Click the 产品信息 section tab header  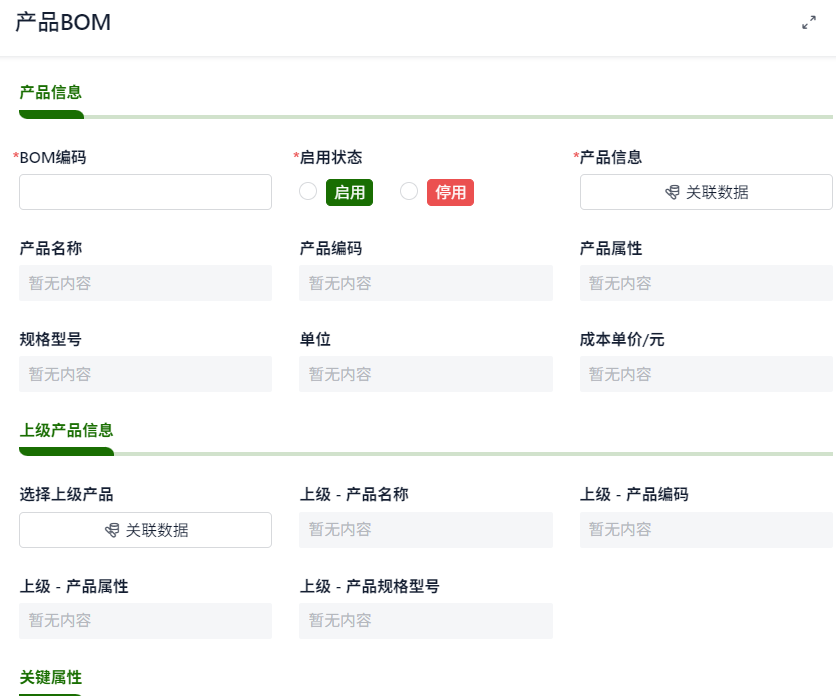tap(51, 92)
